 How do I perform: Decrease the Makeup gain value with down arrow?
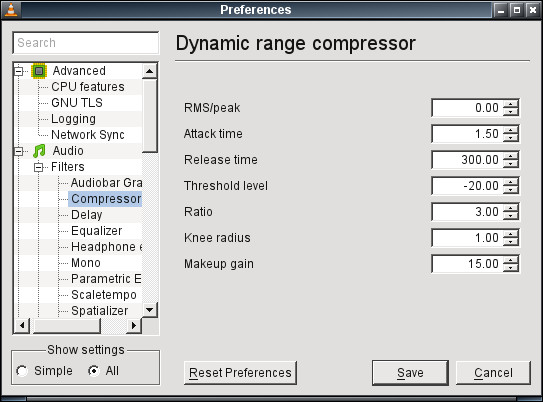click(x=510, y=268)
